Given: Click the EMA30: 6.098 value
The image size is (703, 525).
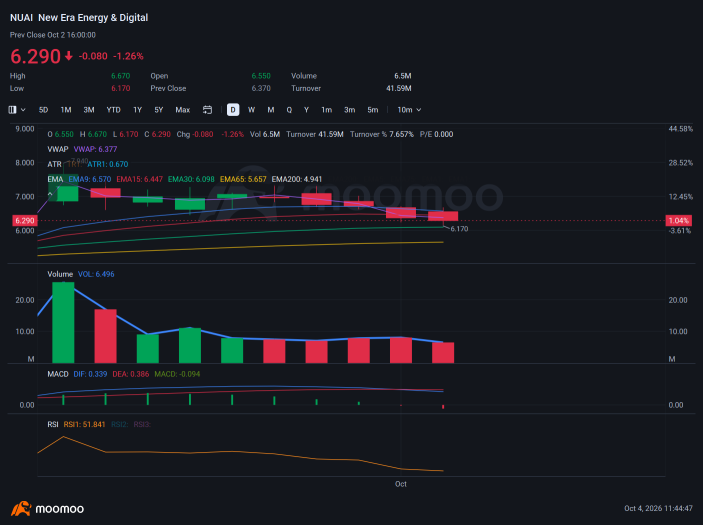Looking at the screenshot, I should (x=191, y=179).
